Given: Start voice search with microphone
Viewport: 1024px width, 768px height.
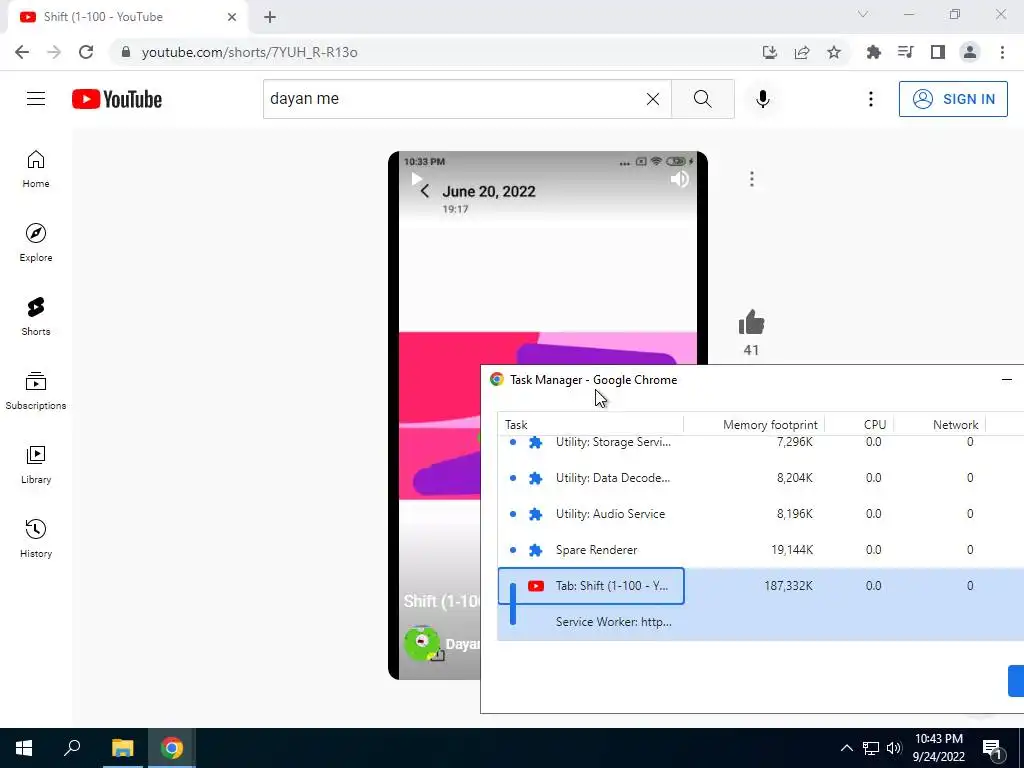Looking at the screenshot, I should (x=762, y=99).
